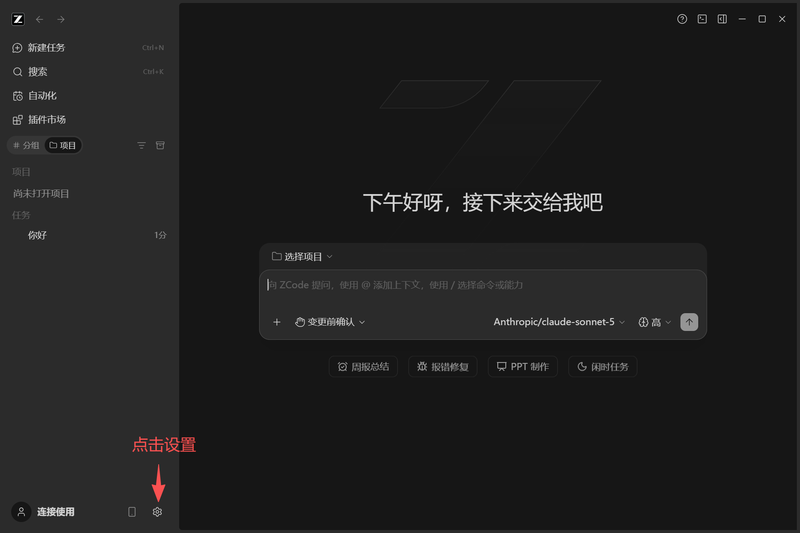
Task: Open the mobile device icon
Action: (x=132, y=512)
